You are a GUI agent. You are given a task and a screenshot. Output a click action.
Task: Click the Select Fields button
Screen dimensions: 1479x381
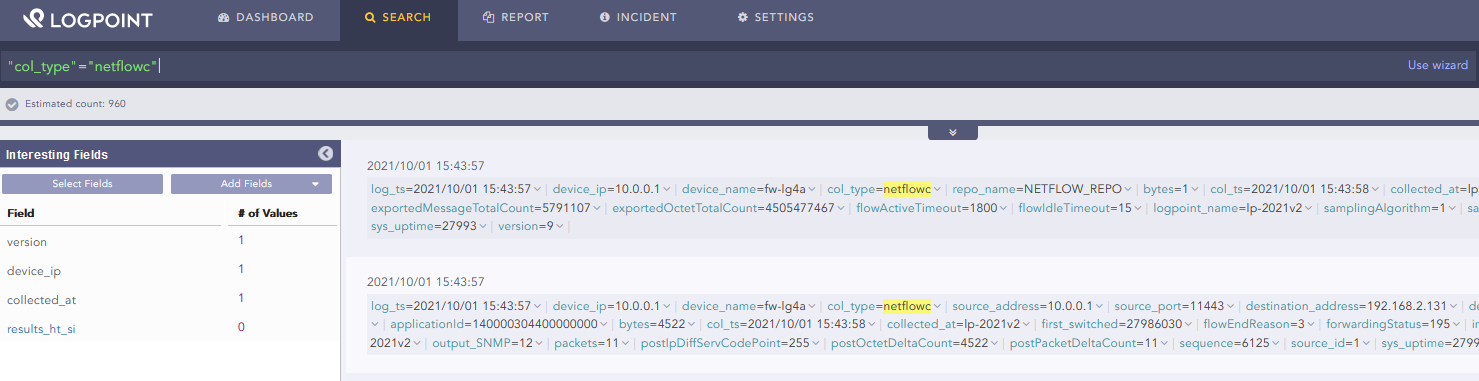click(x=82, y=184)
